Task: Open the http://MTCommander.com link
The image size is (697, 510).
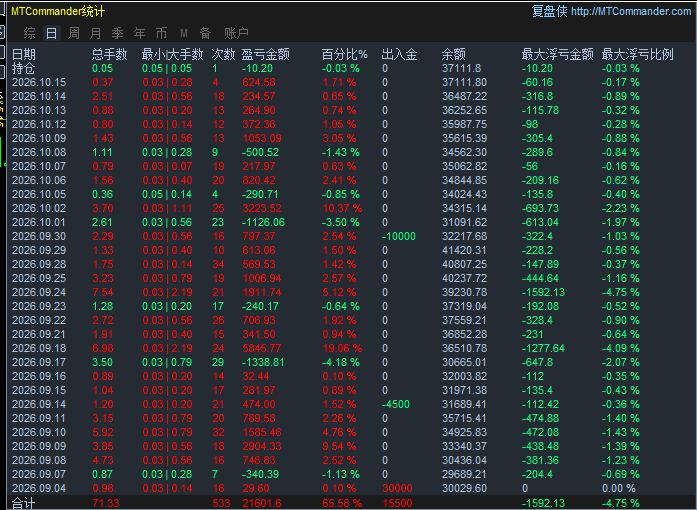Action: (x=631, y=12)
